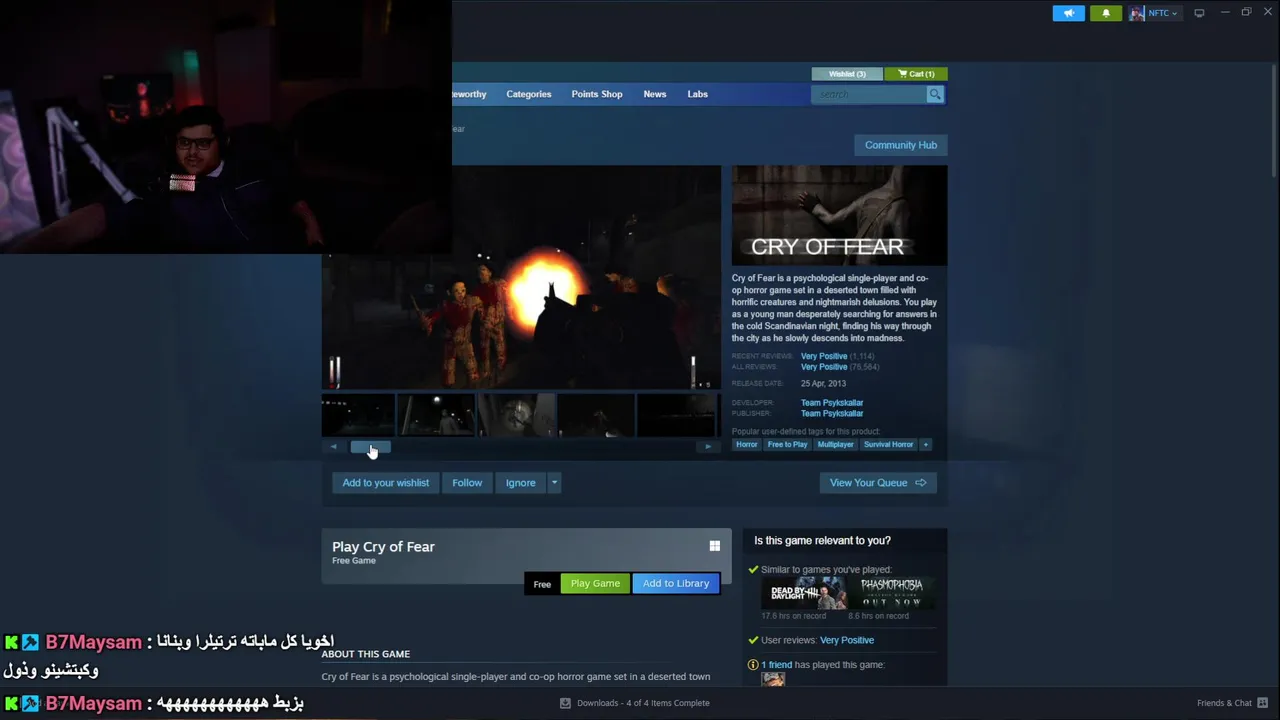This screenshot has width=1280, height=720.
Task: Click the thumbnail strip right arrow
Action: click(x=708, y=447)
